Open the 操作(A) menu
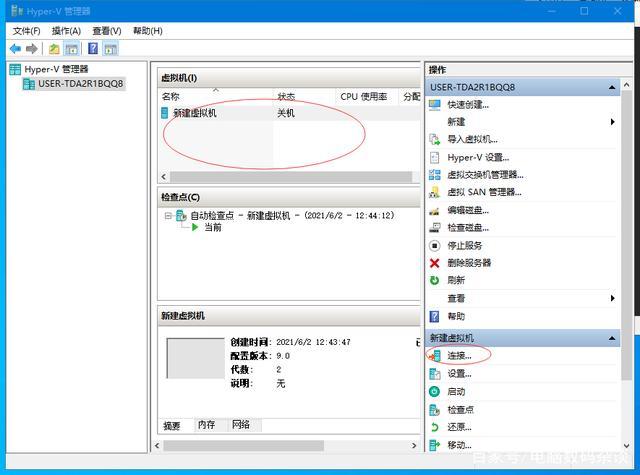The image size is (640, 475). (x=66, y=31)
